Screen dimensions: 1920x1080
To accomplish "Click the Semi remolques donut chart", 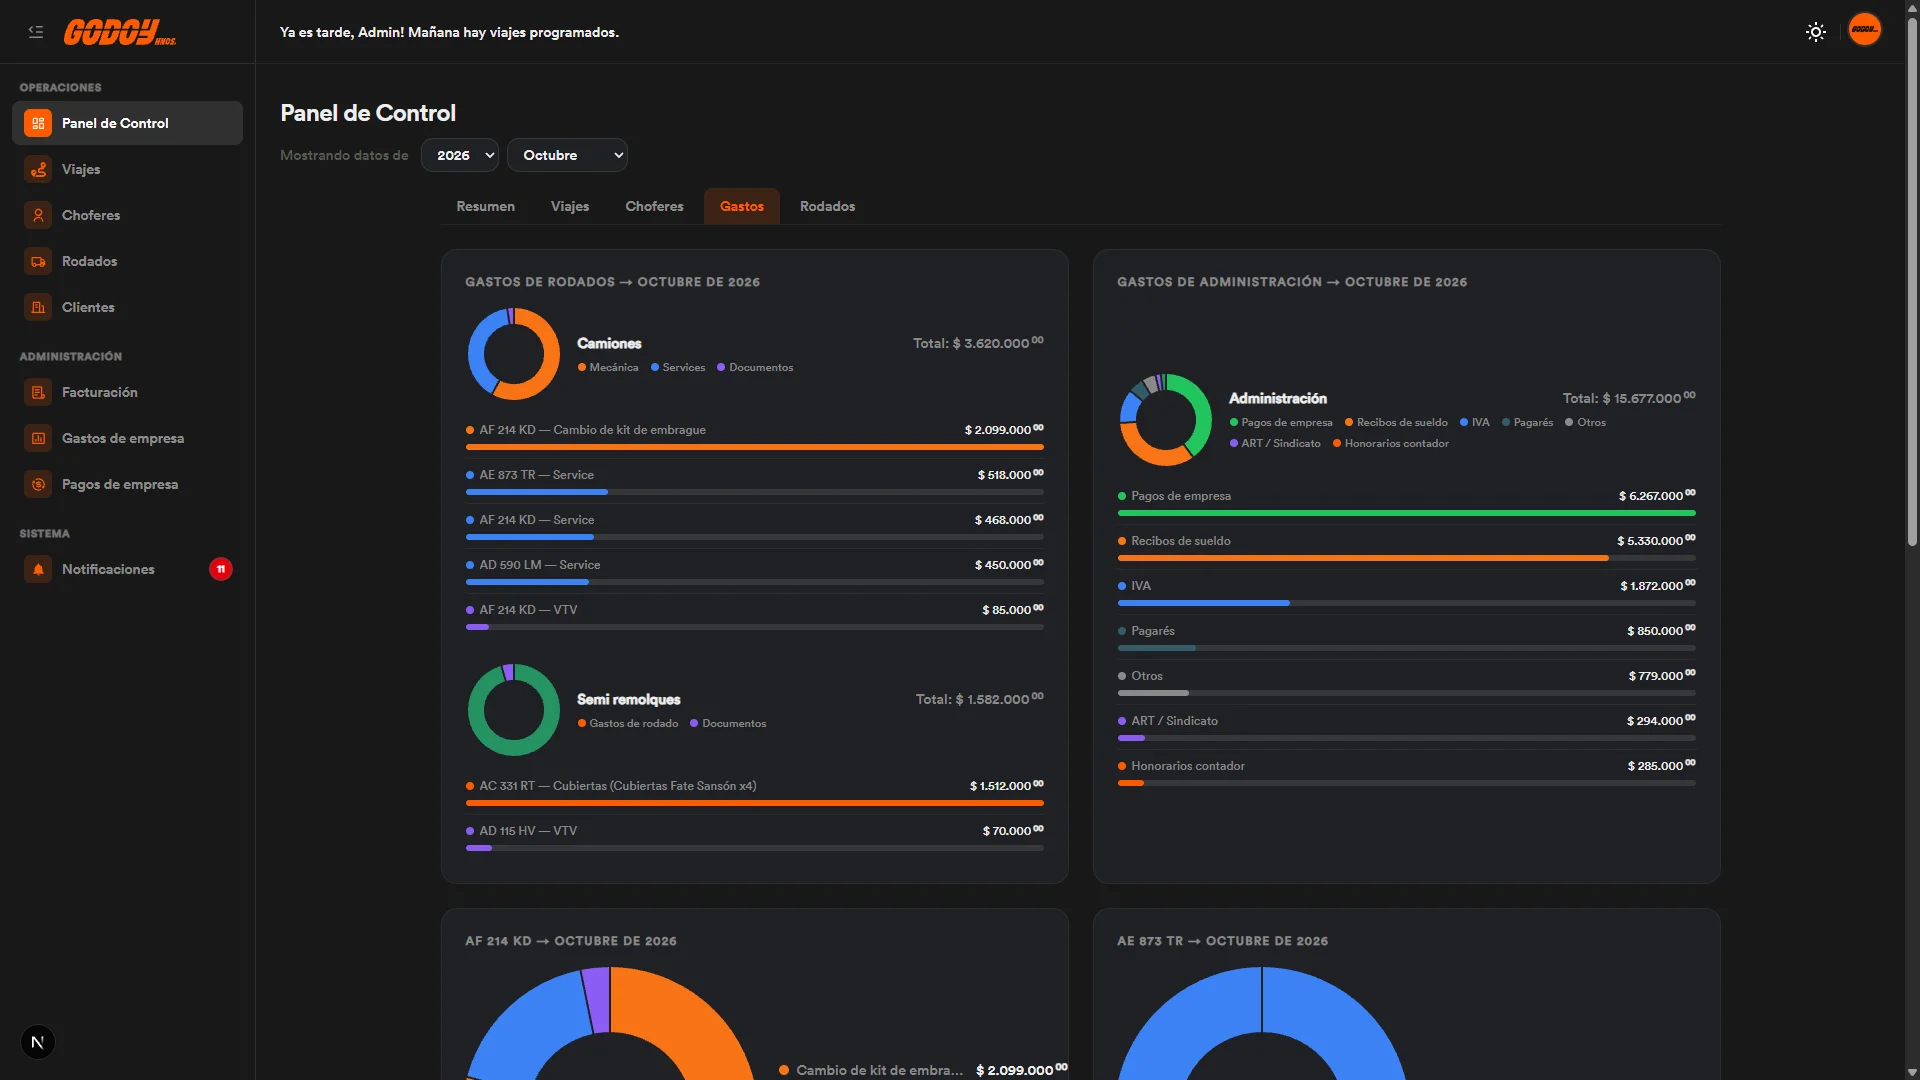I will (514, 710).
